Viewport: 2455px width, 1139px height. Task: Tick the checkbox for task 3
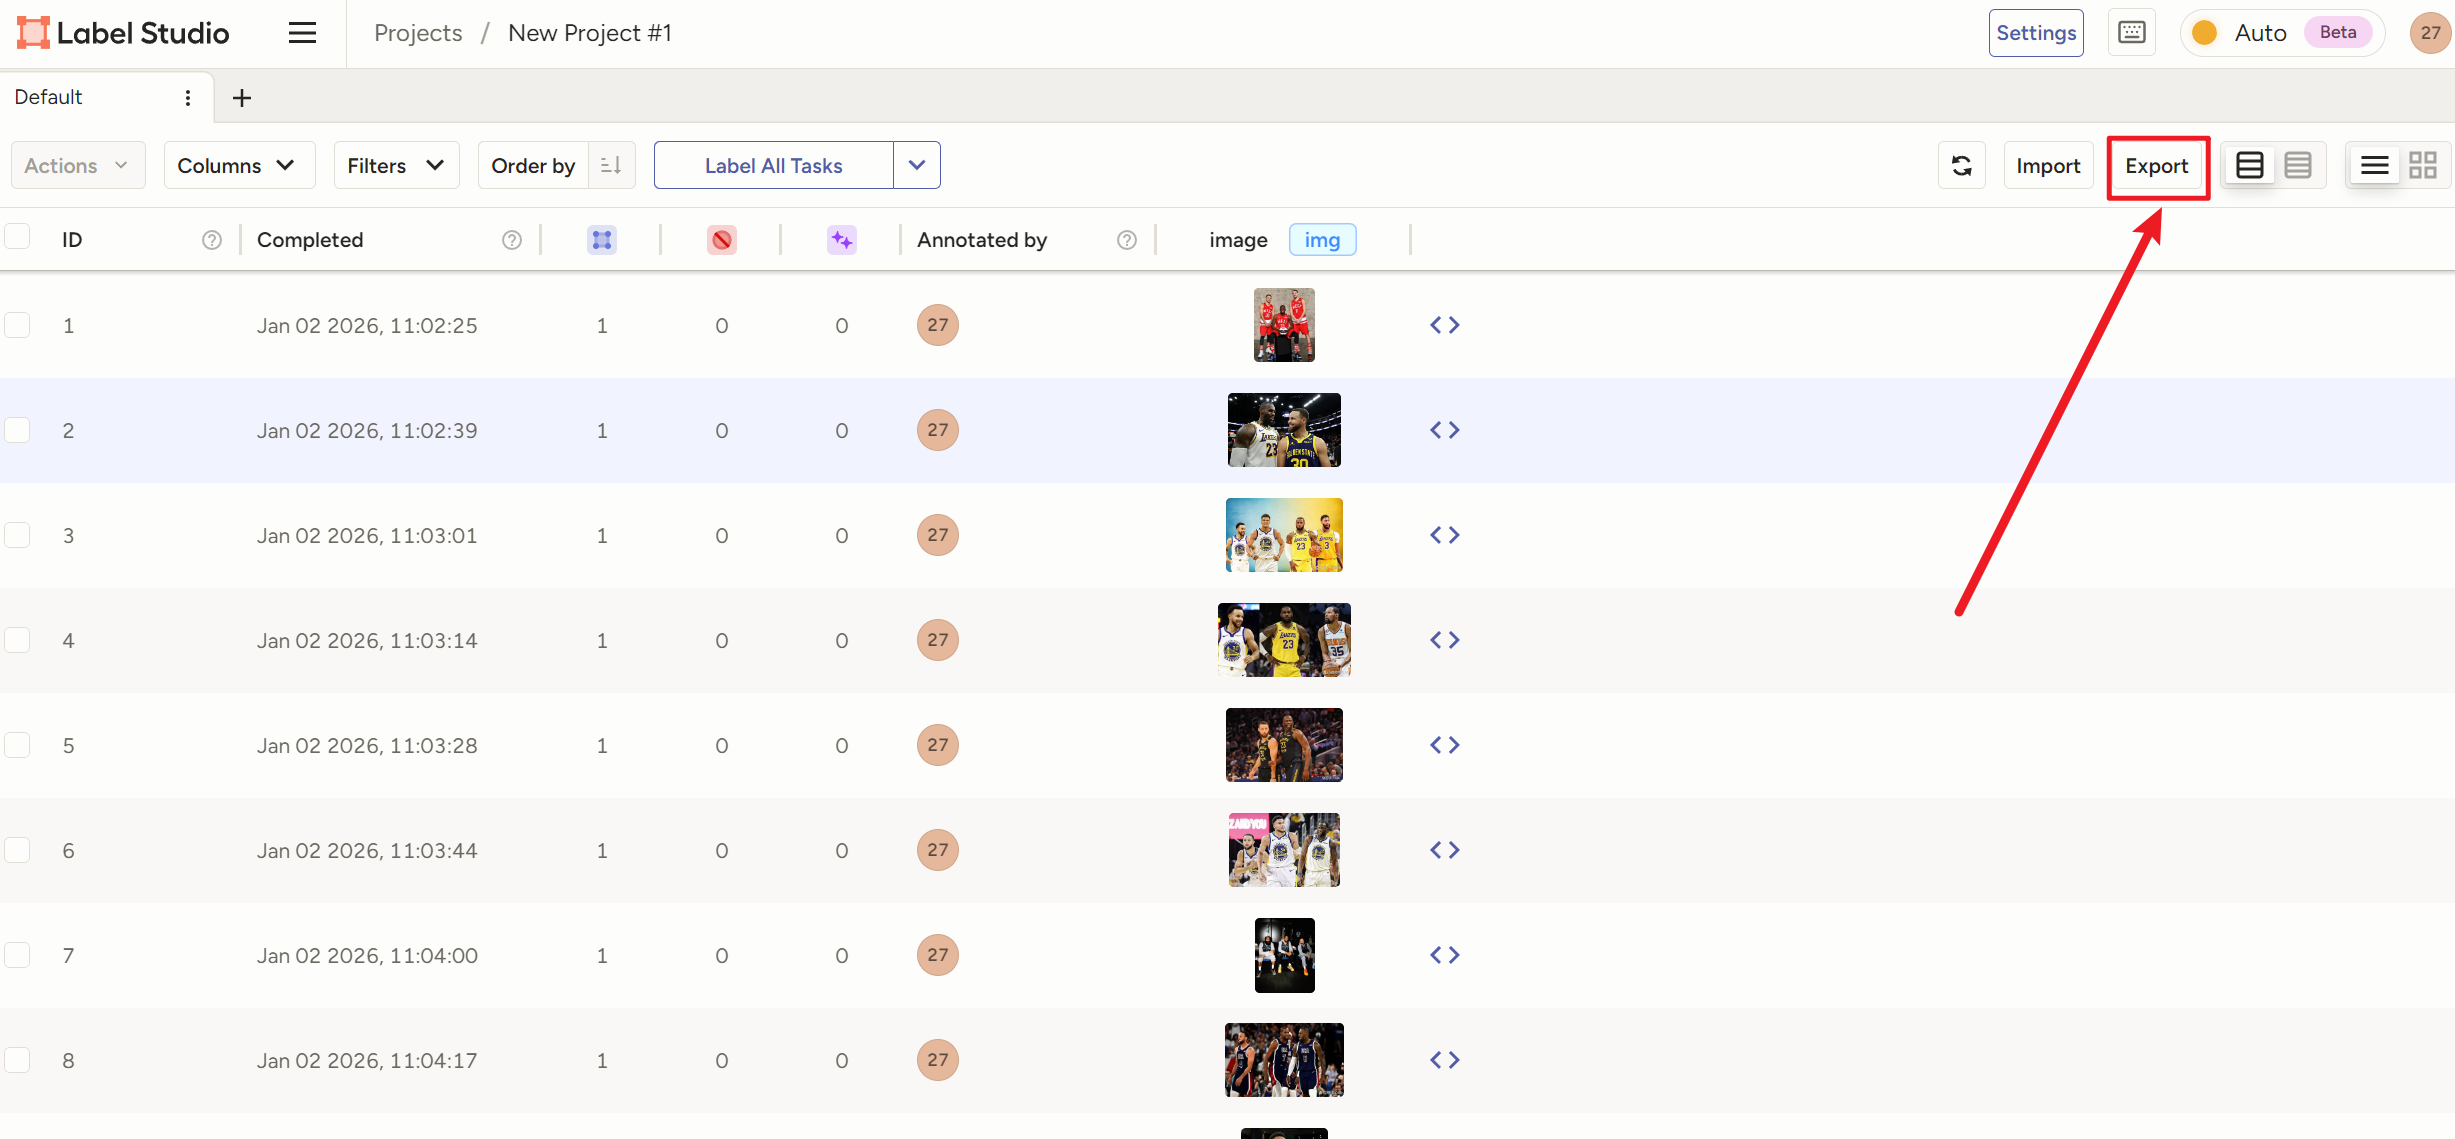tap(17, 535)
